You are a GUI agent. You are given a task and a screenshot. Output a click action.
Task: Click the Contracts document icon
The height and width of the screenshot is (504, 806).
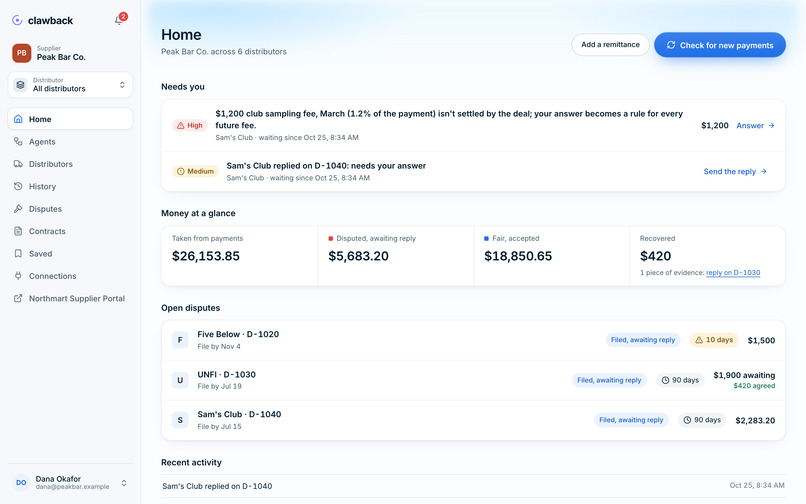pyautogui.click(x=18, y=231)
